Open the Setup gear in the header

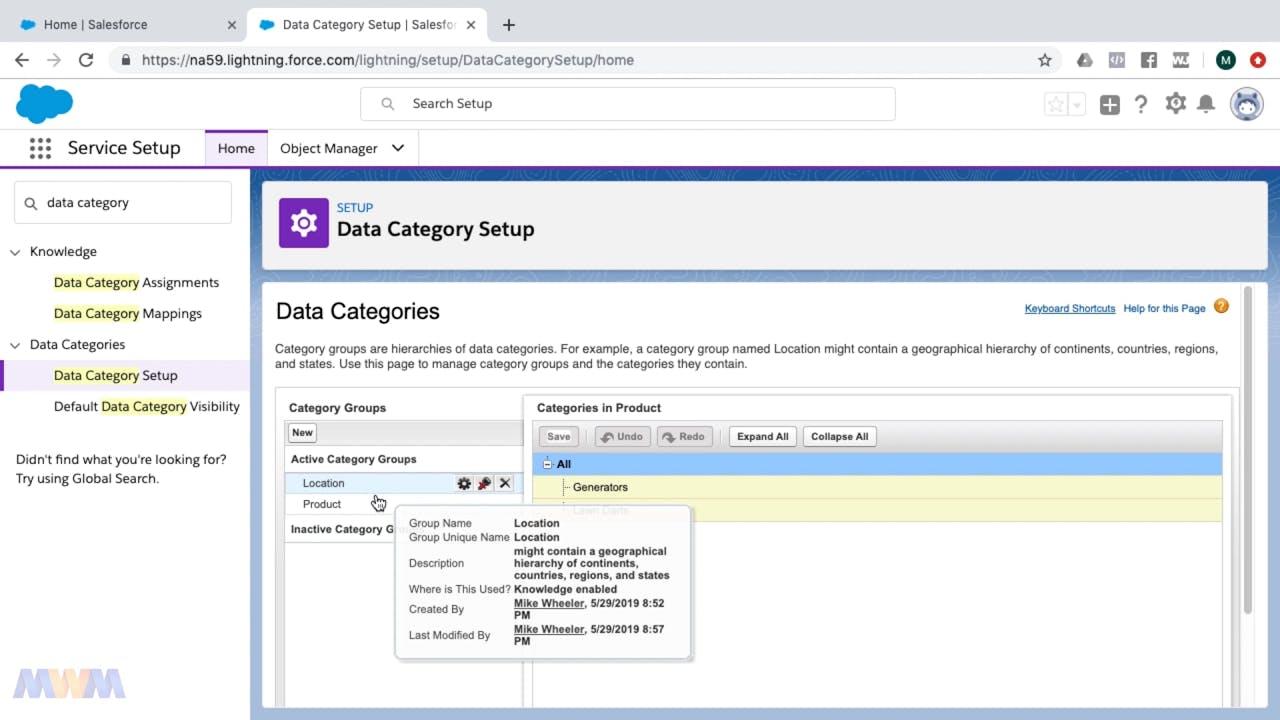coord(1176,103)
